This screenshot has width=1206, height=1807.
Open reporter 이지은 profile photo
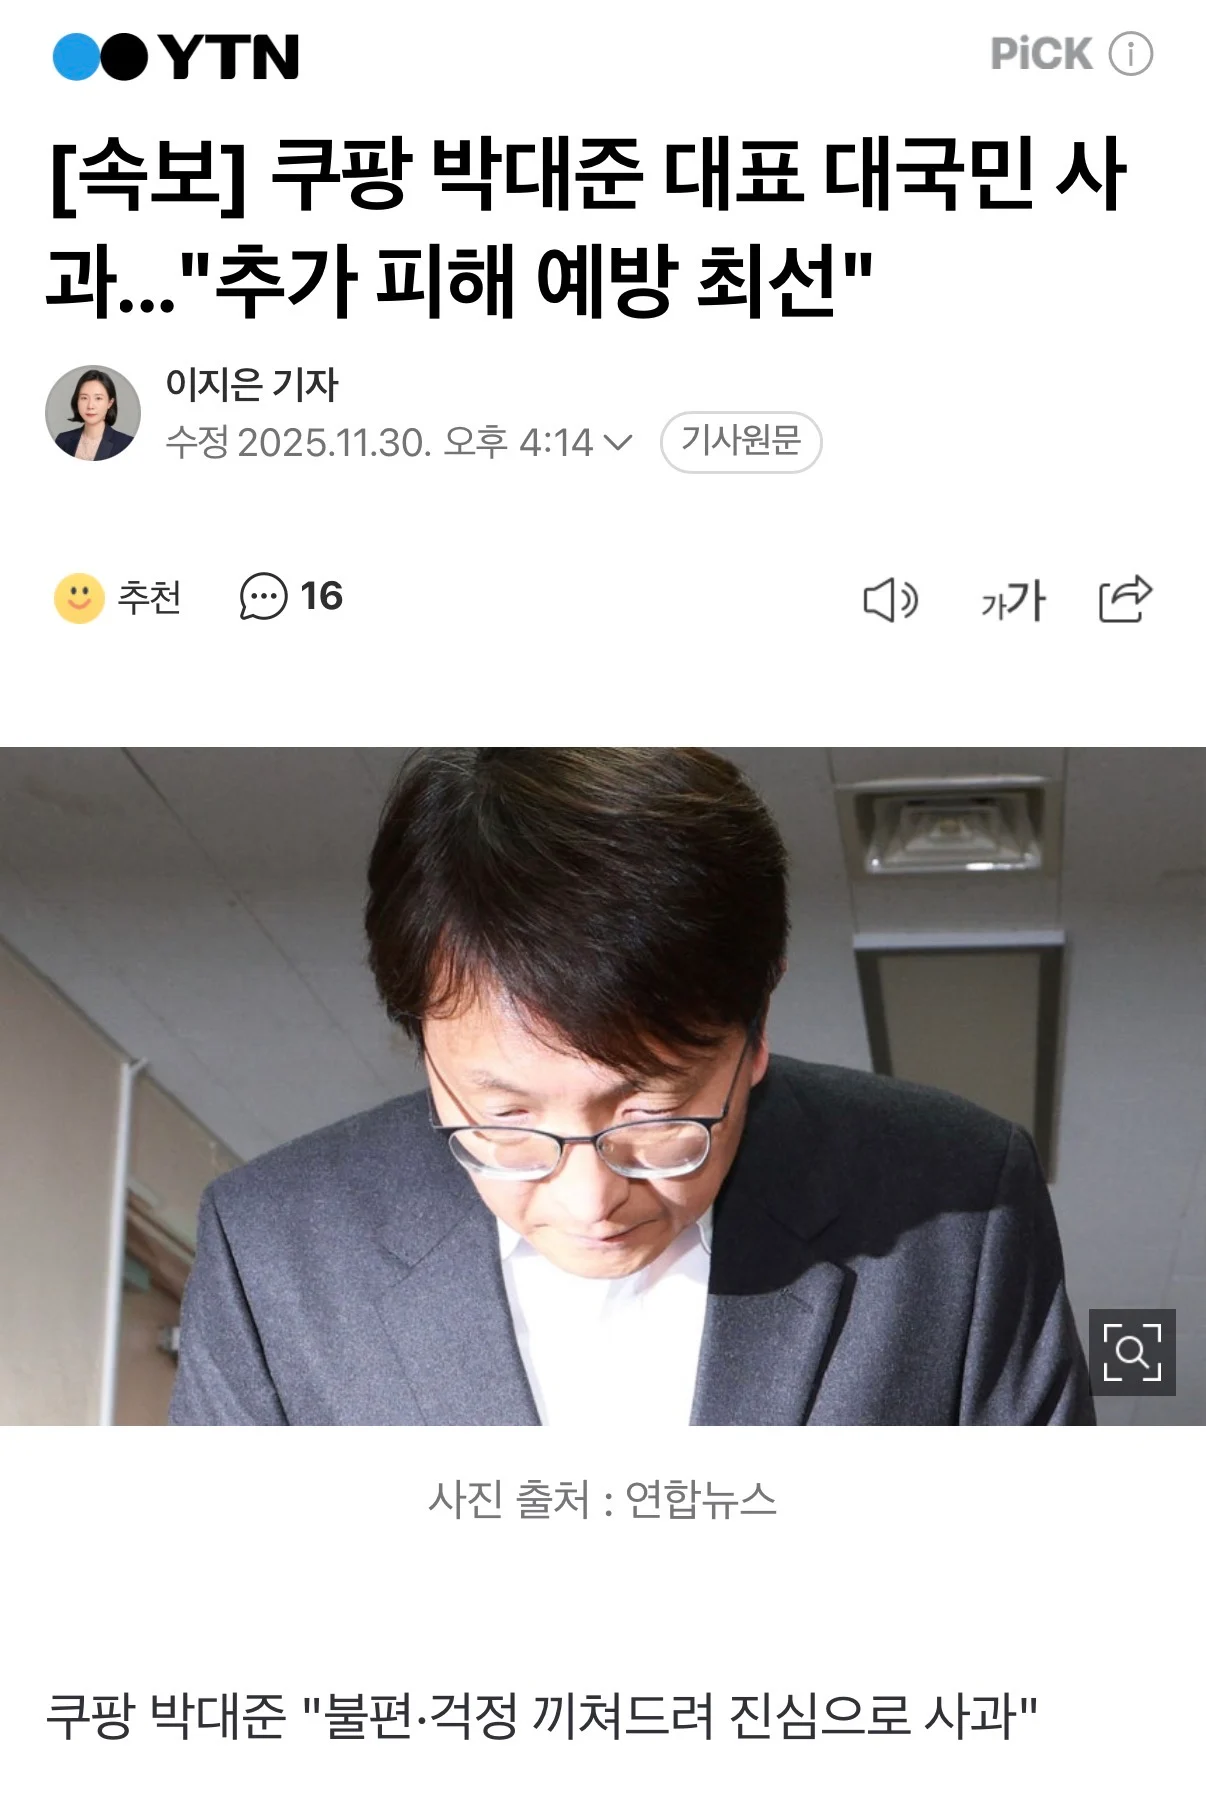point(93,413)
